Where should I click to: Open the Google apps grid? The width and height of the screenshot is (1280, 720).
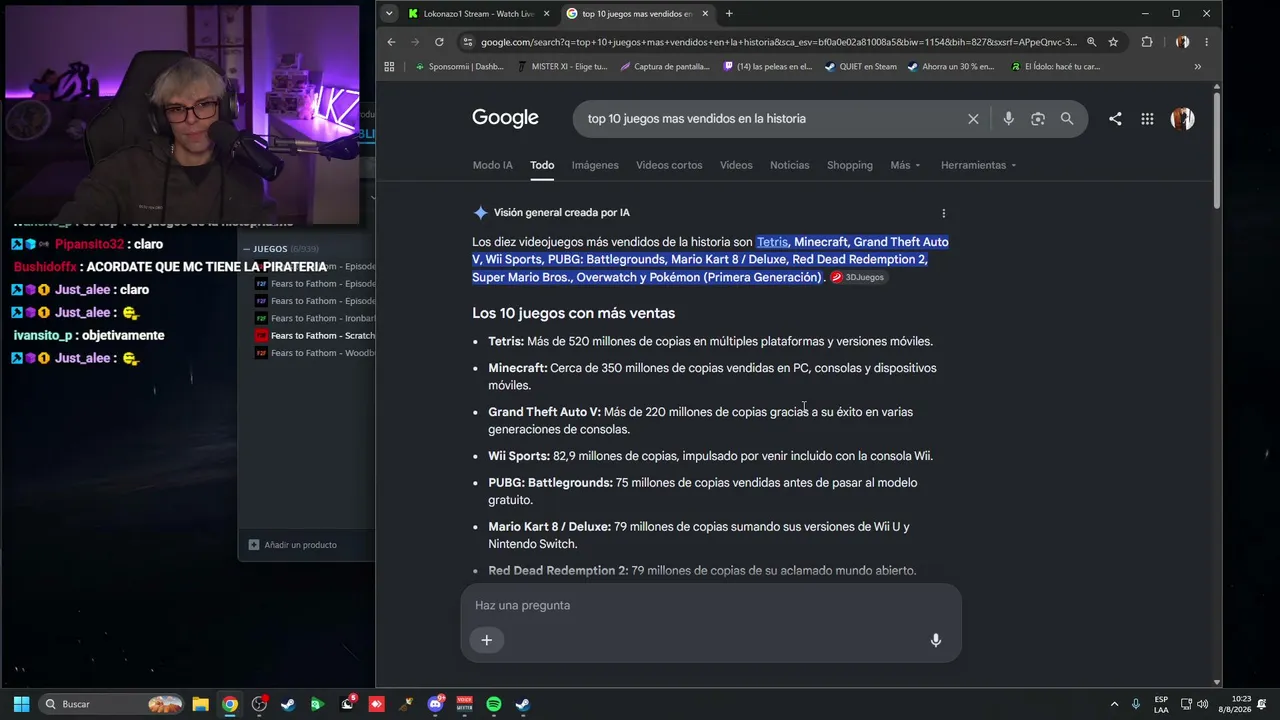[x=1147, y=119]
